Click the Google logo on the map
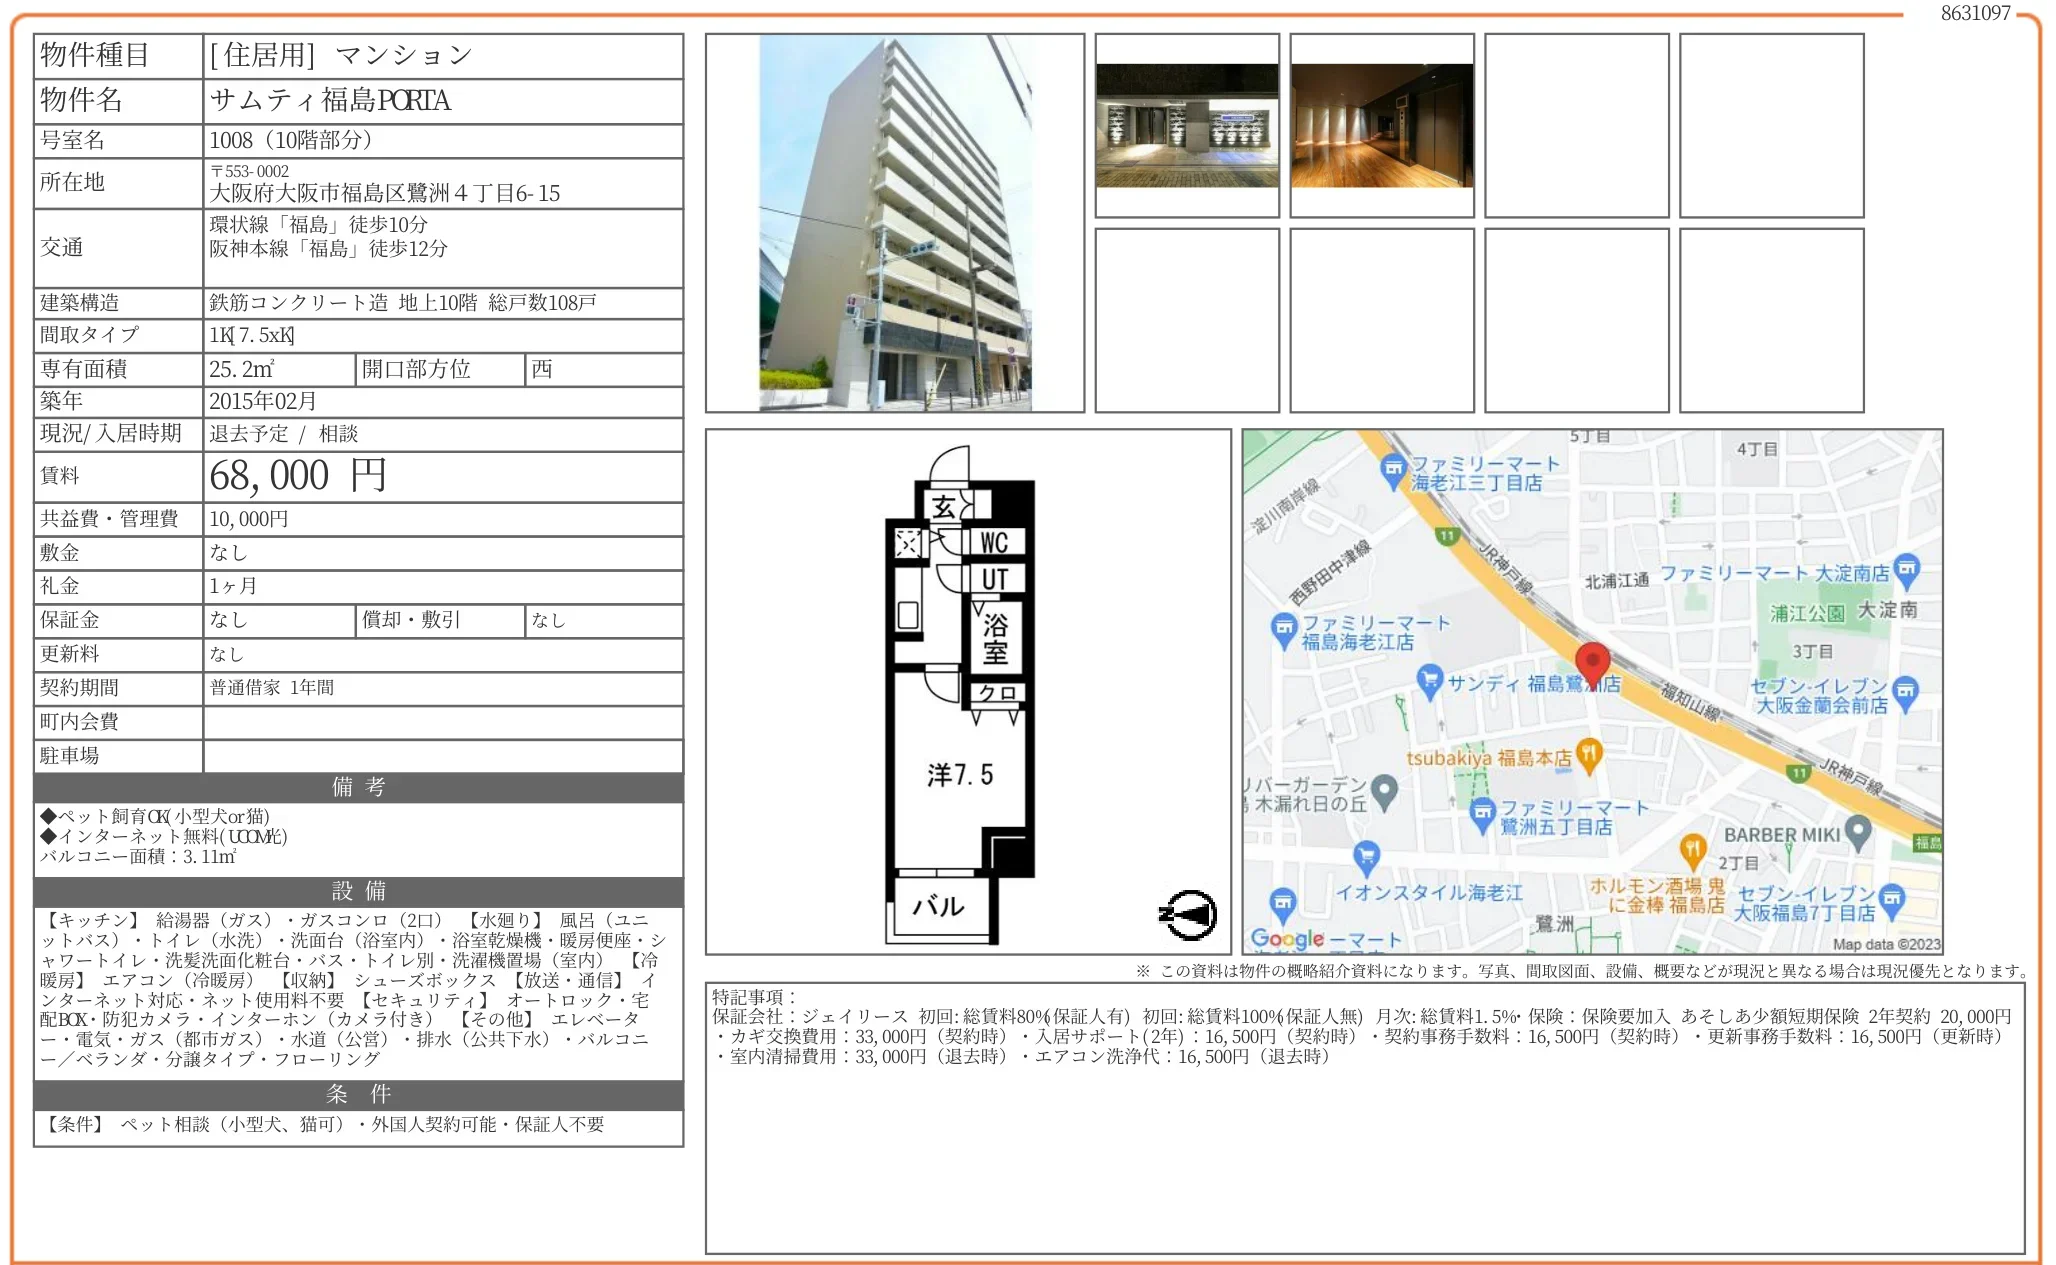 pyautogui.click(x=1288, y=938)
